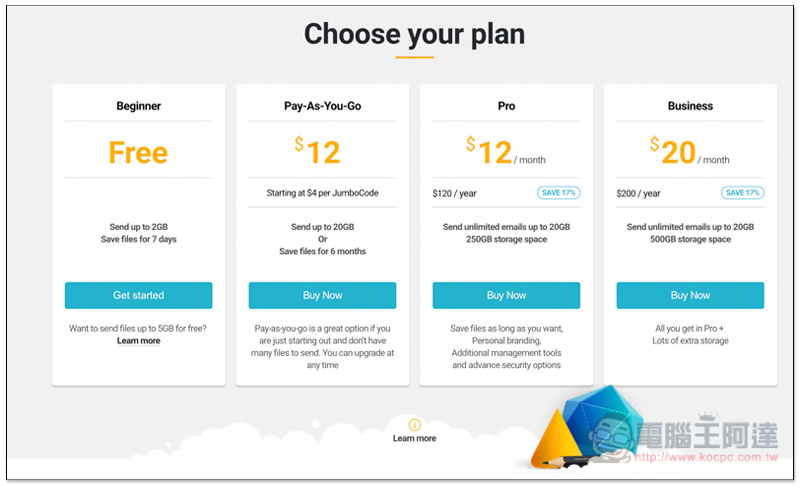
Task: Click the Choose your plan heading
Action: pos(414,34)
